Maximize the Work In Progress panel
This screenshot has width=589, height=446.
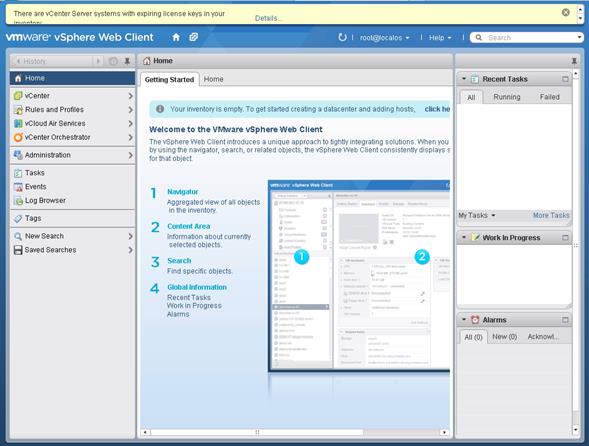click(x=565, y=238)
